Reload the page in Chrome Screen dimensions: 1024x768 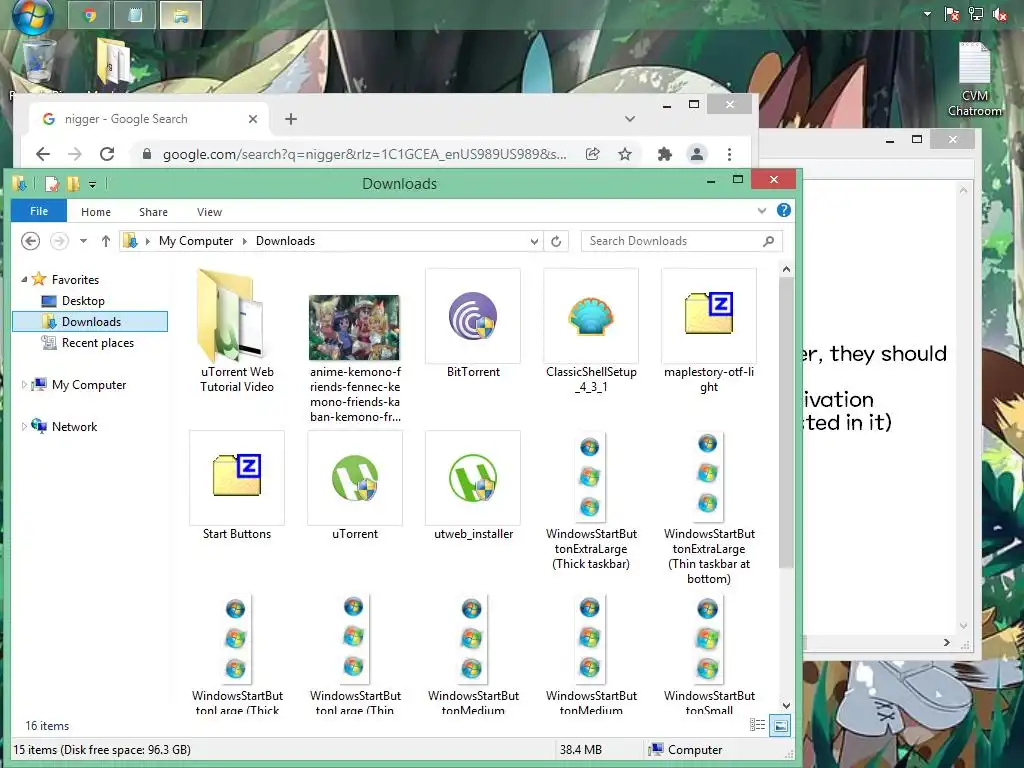click(x=107, y=154)
